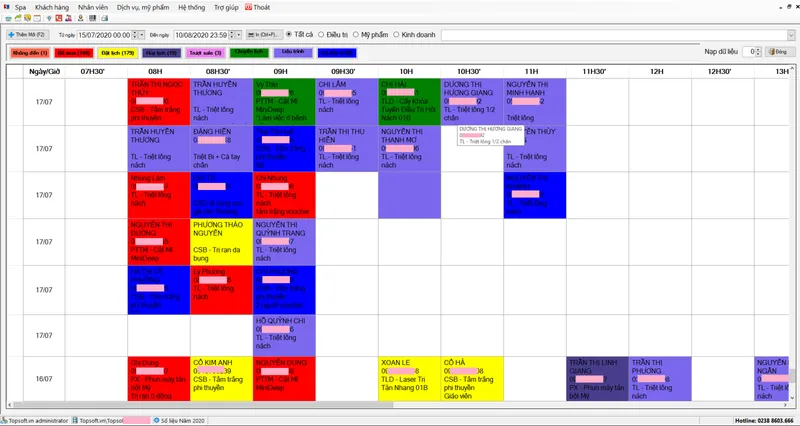Viewport: 800px width, 426px height.
Task: Click the printer toolbar icon
Action: 104,18
